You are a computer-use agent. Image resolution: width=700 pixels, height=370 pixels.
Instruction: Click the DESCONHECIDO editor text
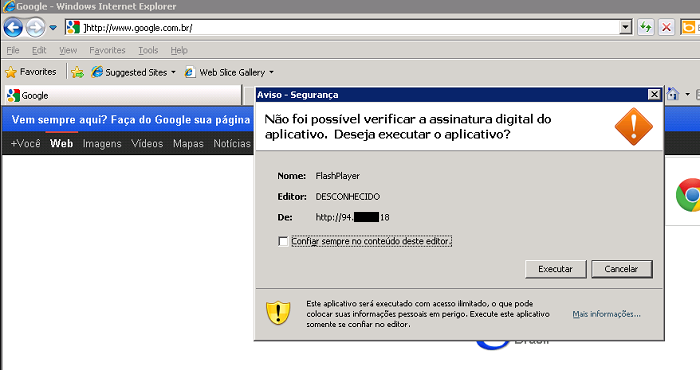pyautogui.click(x=347, y=196)
